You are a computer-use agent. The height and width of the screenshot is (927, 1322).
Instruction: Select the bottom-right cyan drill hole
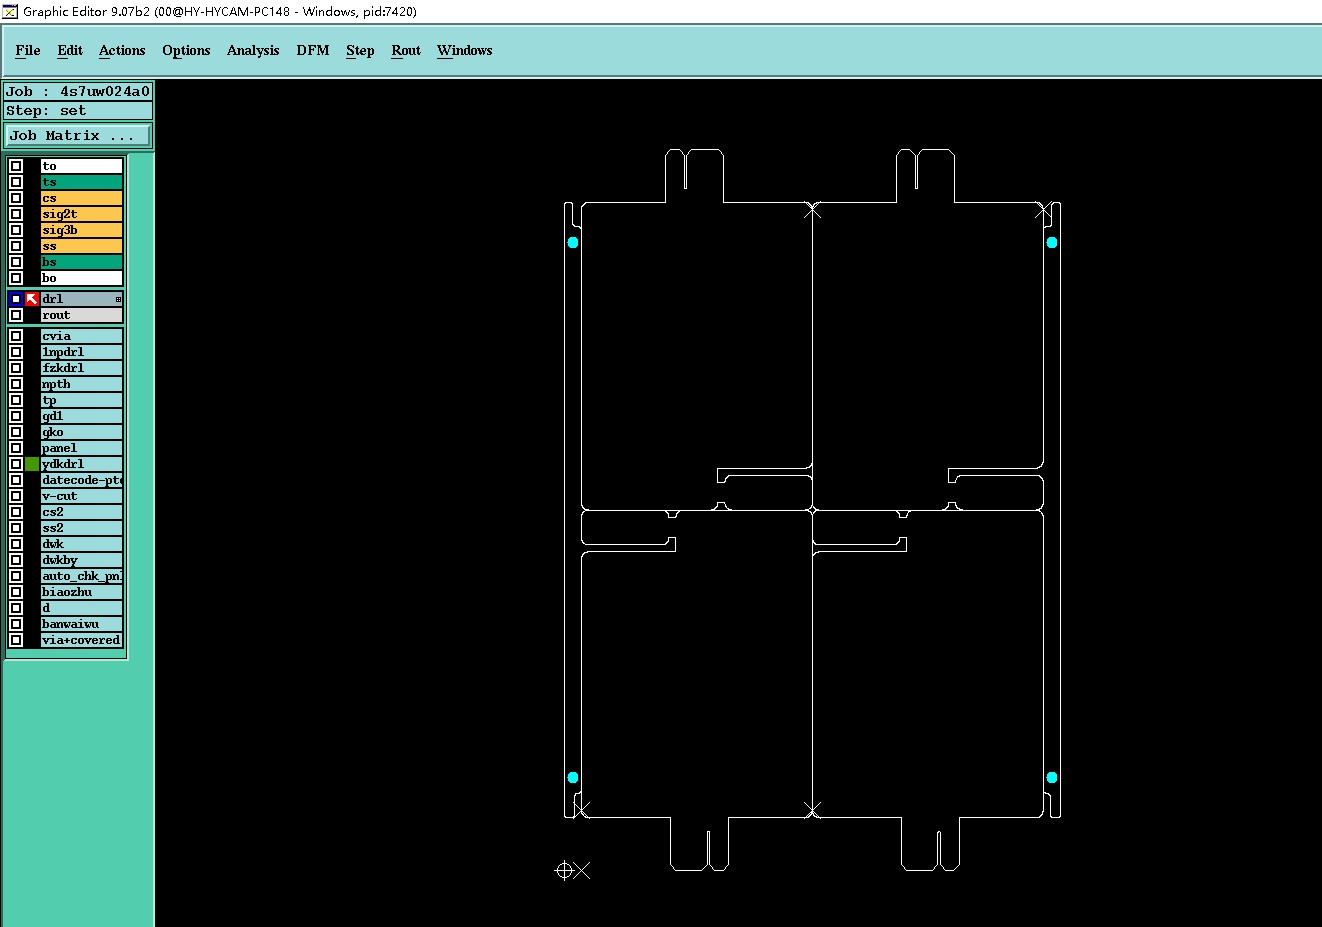pos(1052,778)
